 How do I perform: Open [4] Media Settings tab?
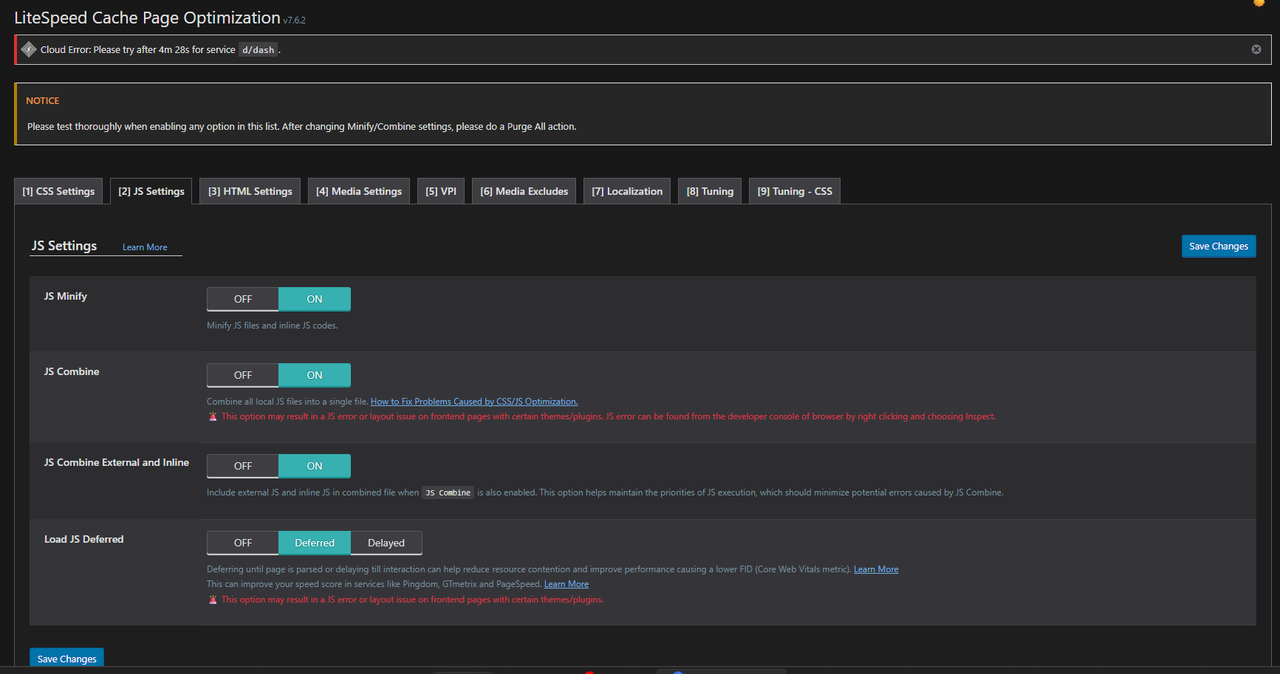[359, 191]
